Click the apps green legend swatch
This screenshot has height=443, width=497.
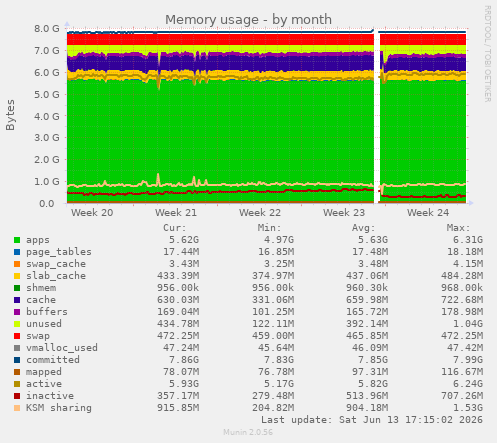17,240
